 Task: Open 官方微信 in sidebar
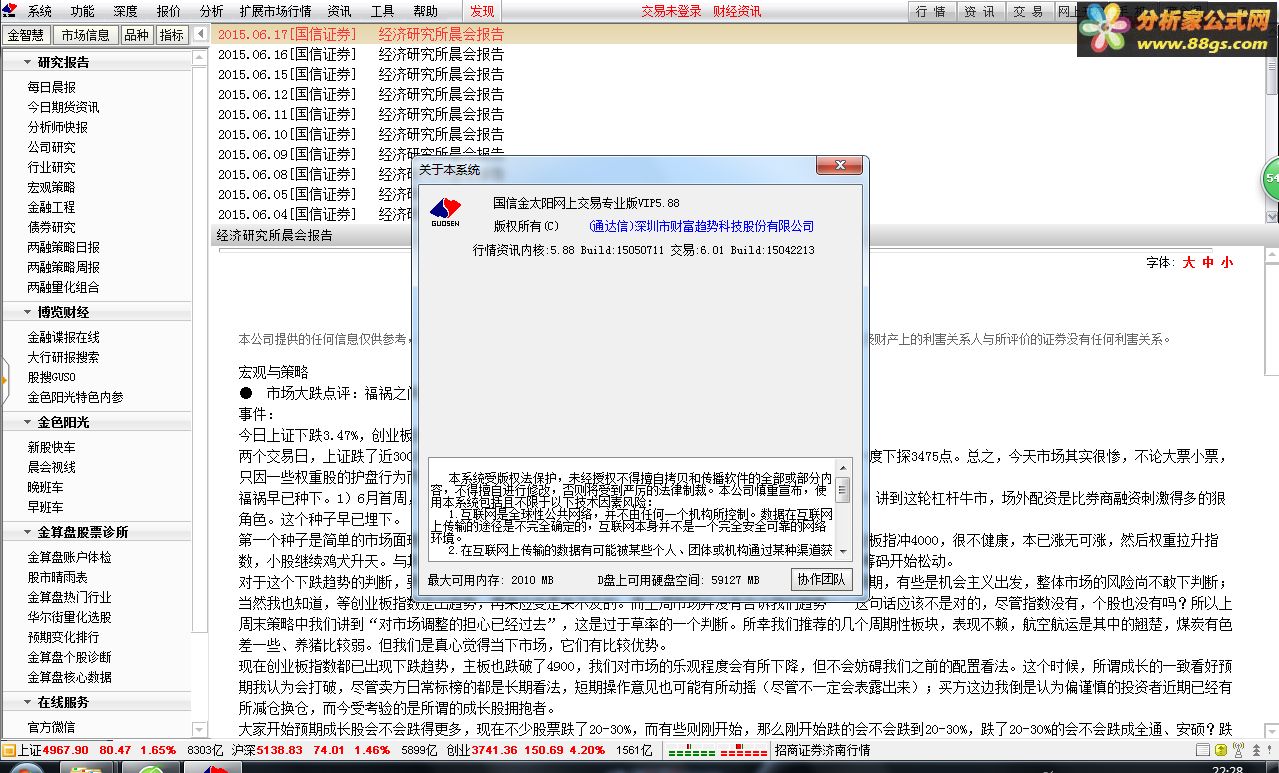pyautogui.click(x=51, y=727)
